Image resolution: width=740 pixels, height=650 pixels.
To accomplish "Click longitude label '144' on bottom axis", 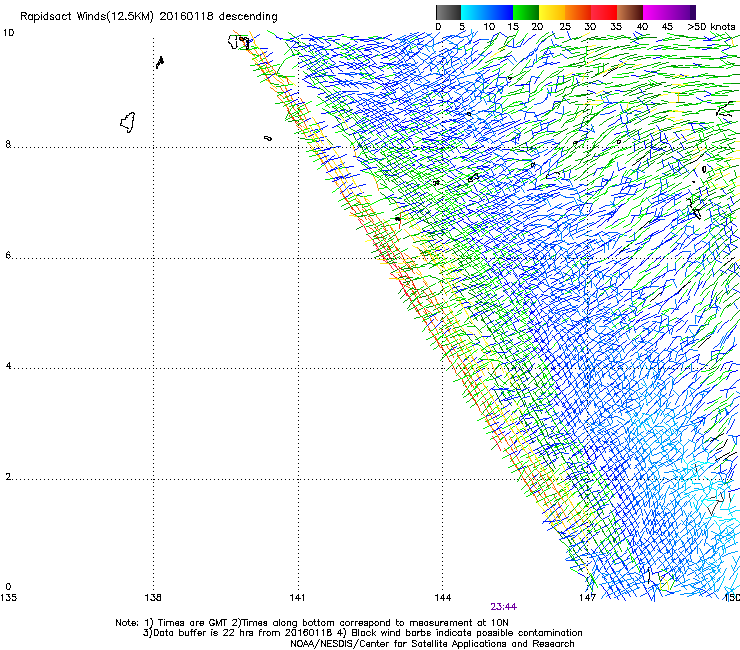I will 443,598.
